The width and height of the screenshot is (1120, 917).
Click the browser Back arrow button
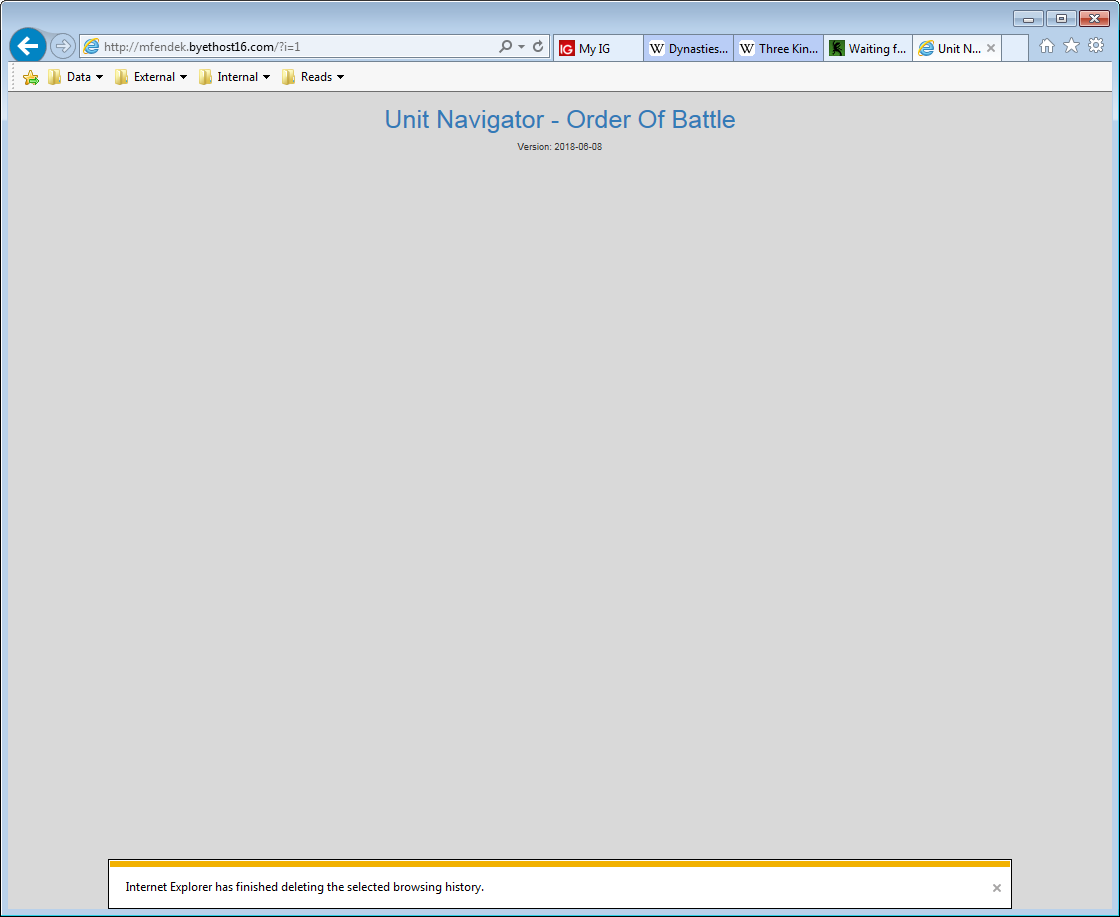(28, 46)
